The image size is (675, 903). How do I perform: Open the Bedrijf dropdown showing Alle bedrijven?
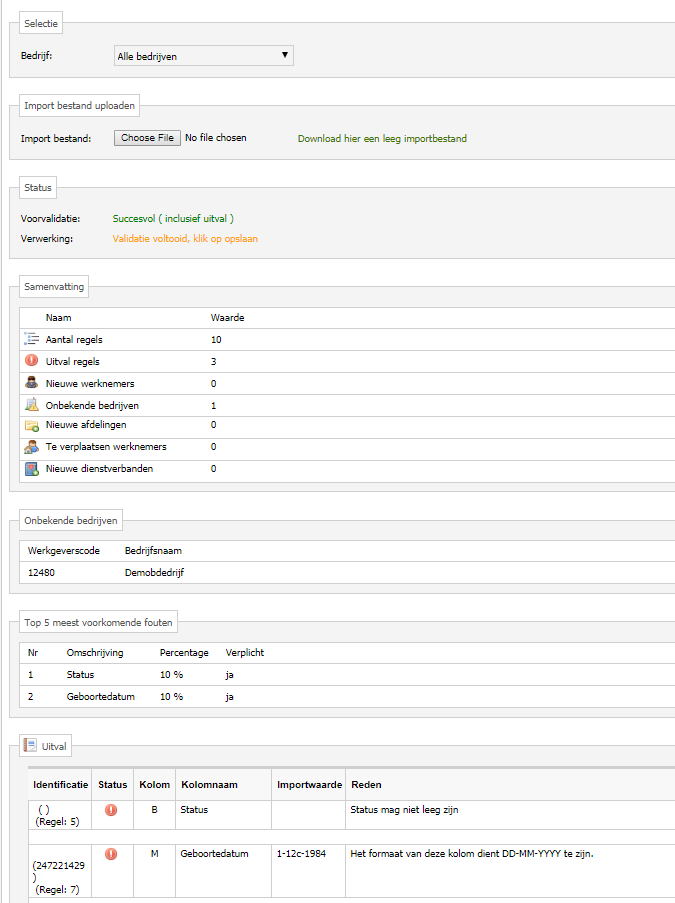click(x=203, y=57)
